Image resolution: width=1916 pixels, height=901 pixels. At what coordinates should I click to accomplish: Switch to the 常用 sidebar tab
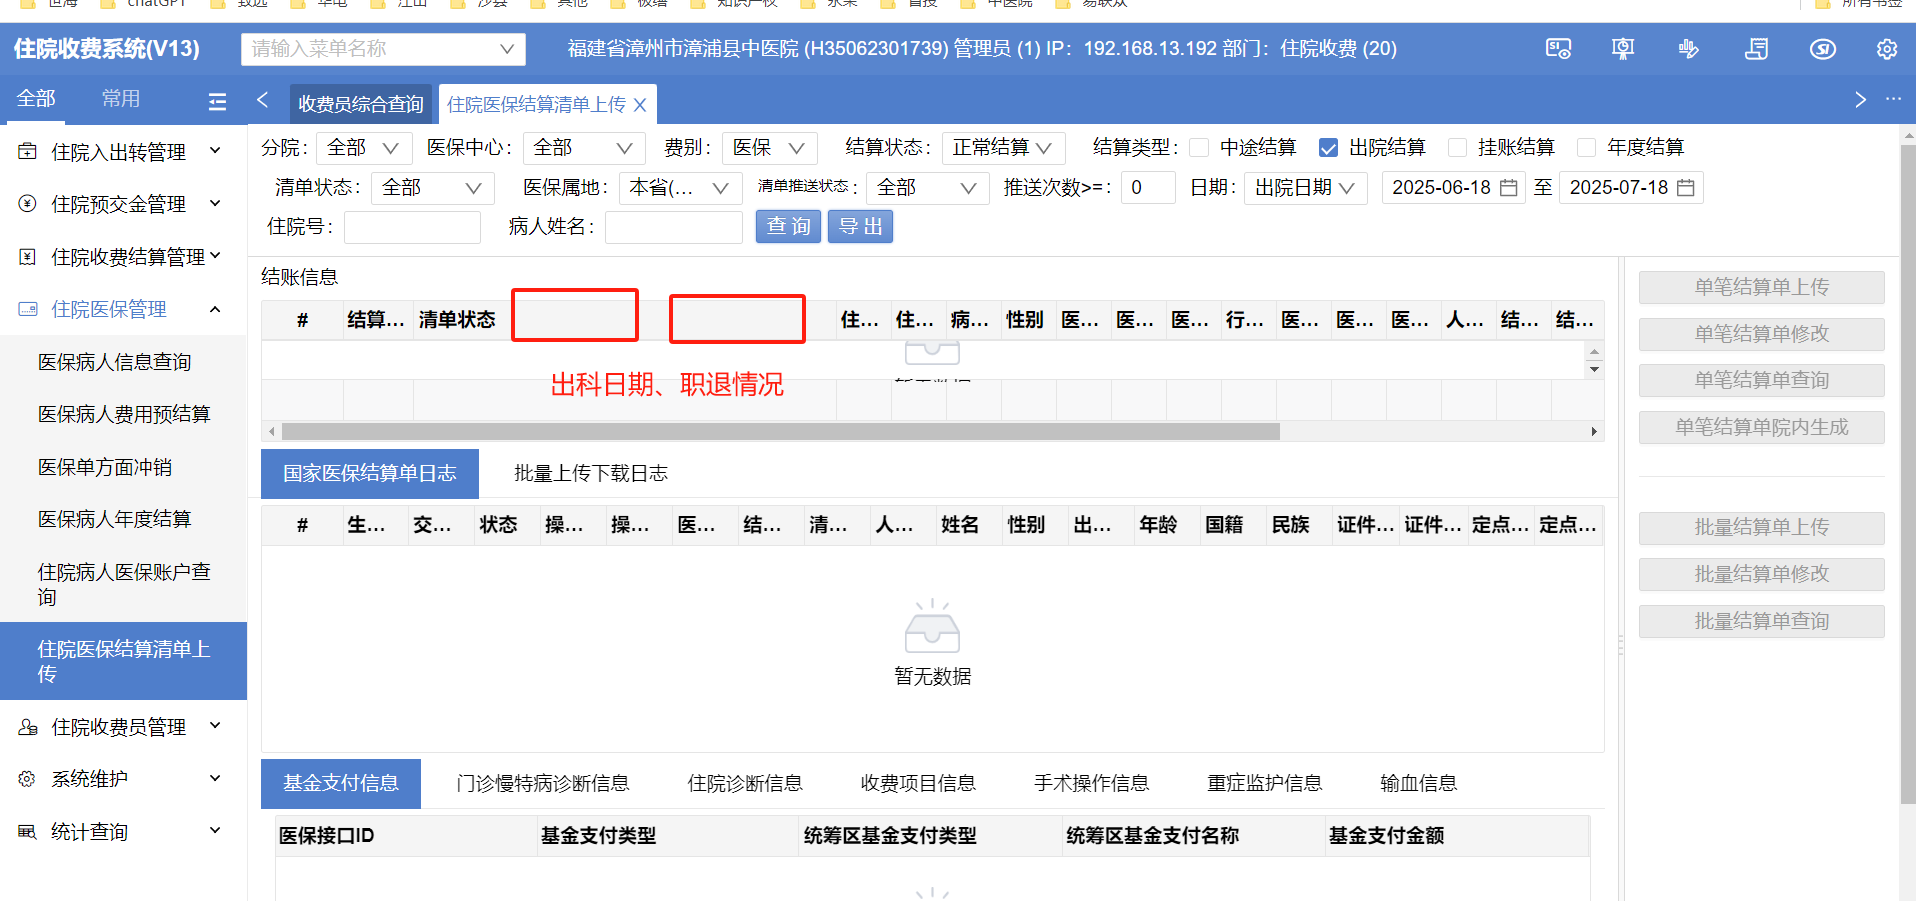(x=121, y=99)
